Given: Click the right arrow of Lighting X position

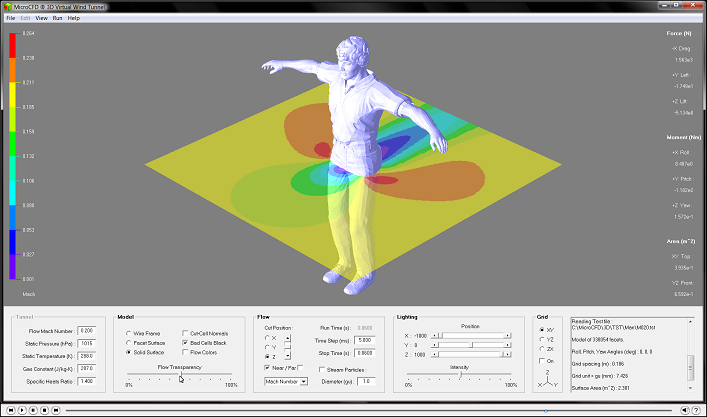Looking at the screenshot, I should 507,336.
